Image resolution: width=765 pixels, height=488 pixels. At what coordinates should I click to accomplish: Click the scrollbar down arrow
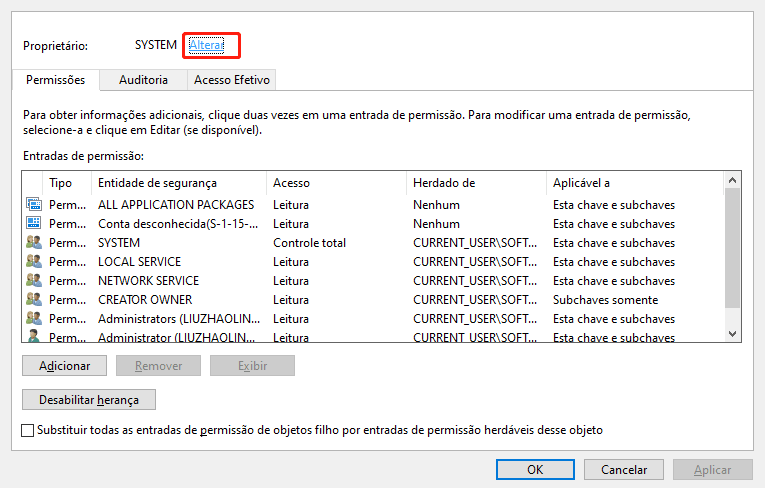[732, 334]
